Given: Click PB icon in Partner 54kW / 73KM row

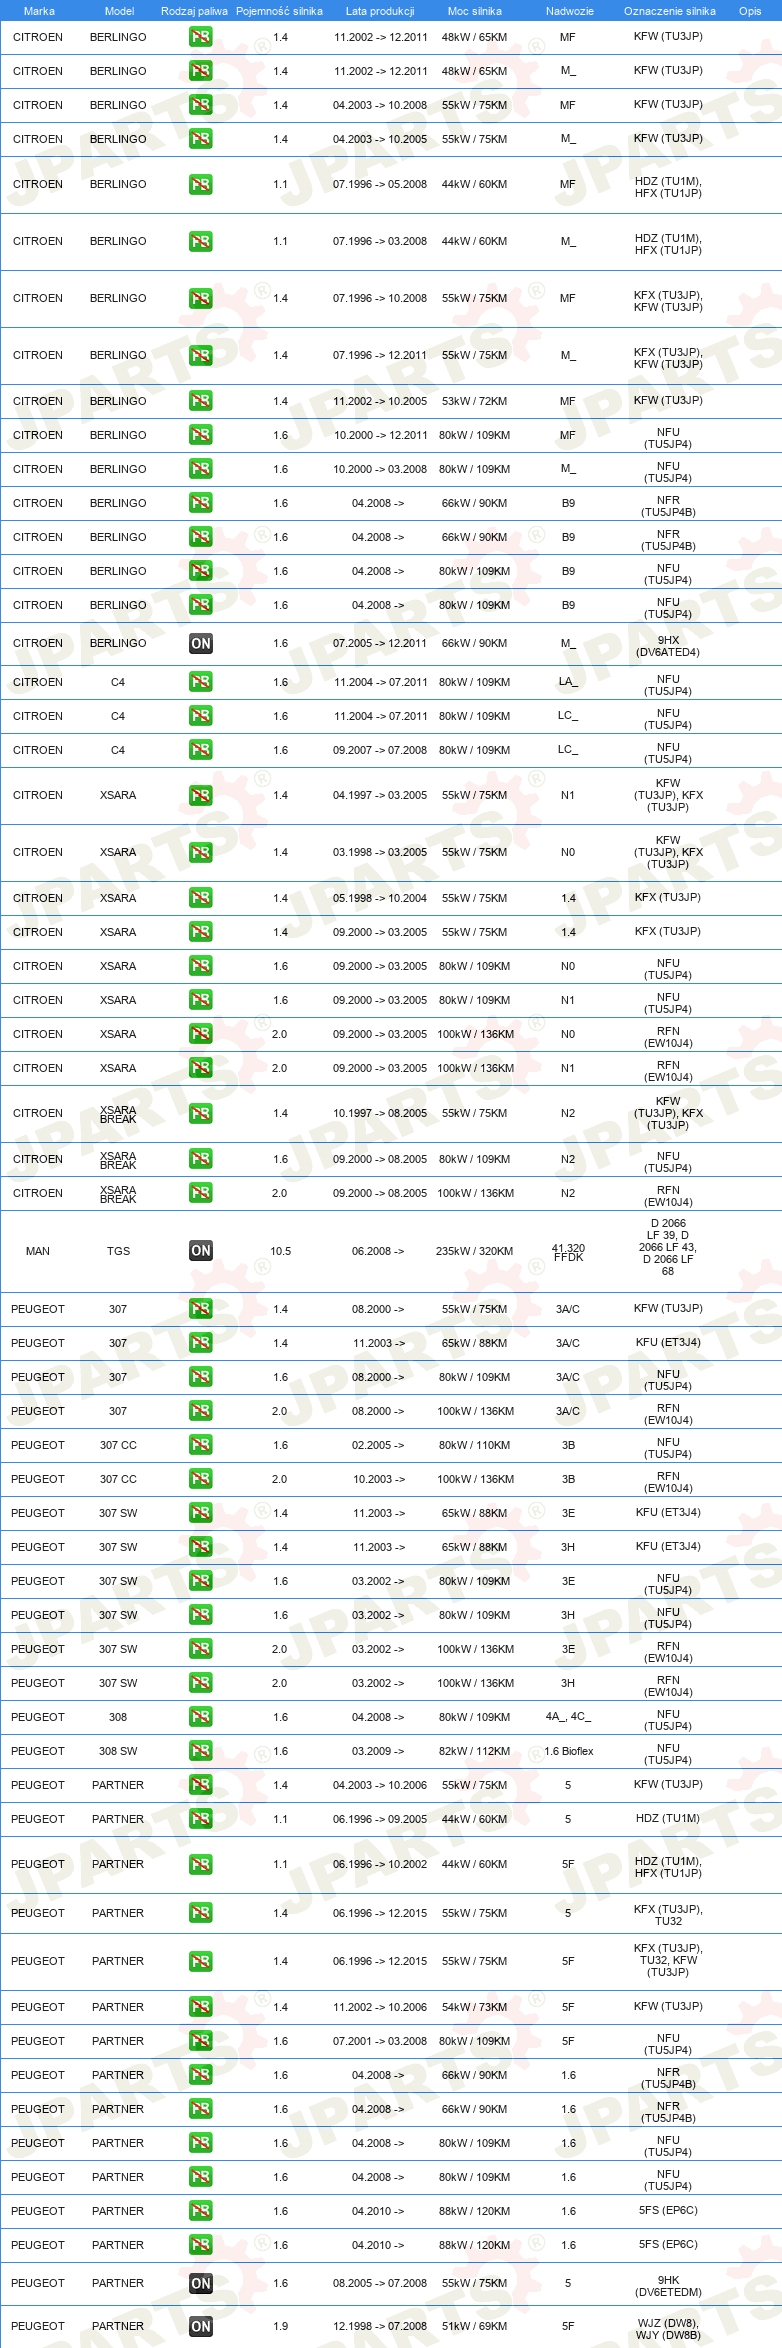Looking at the screenshot, I should pyautogui.click(x=201, y=2007).
